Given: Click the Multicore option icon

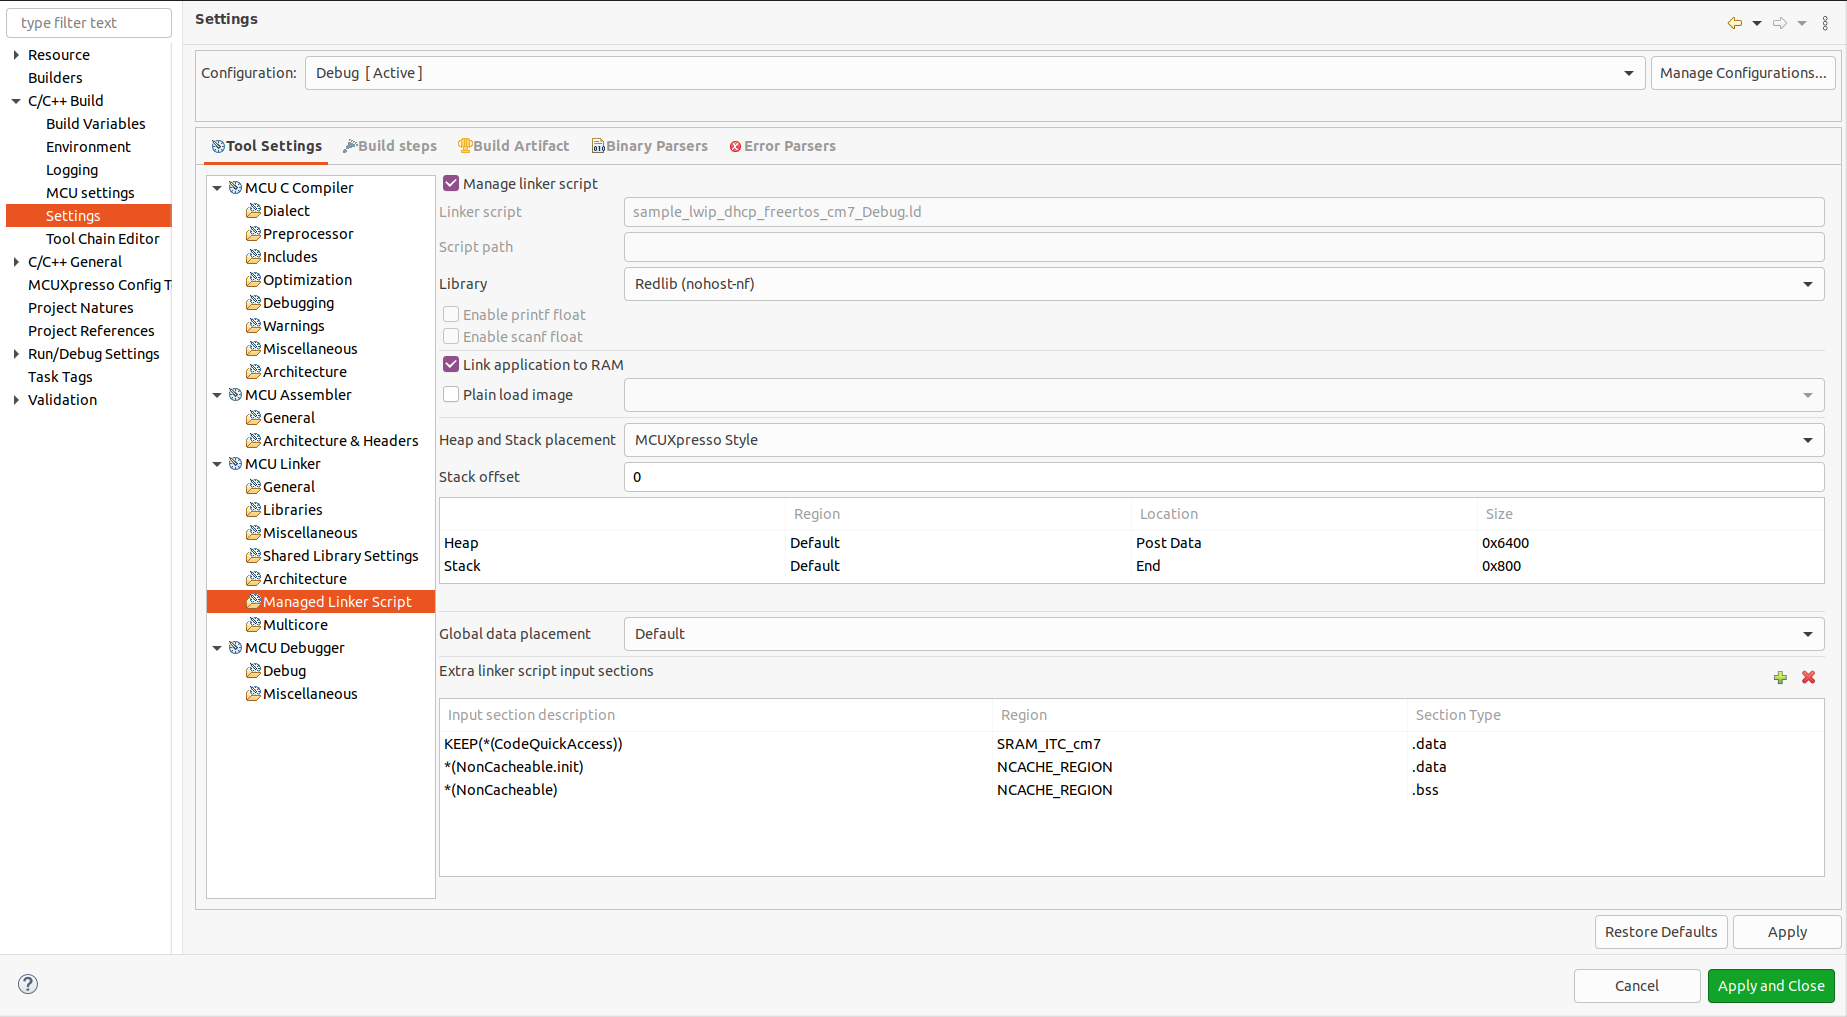Looking at the screenshot, I should (x=254, y=625).
